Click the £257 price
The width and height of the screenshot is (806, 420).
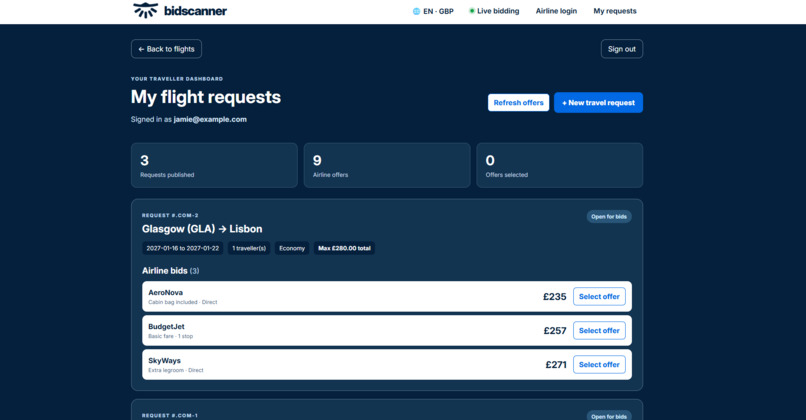coord(555,331)
